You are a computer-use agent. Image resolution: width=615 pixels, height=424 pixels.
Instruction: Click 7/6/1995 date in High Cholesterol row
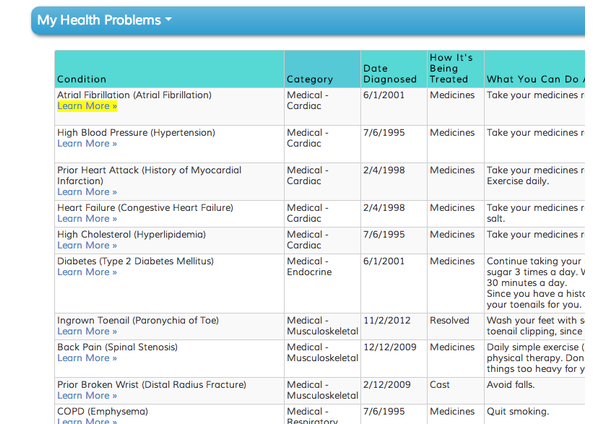point(384,234)
